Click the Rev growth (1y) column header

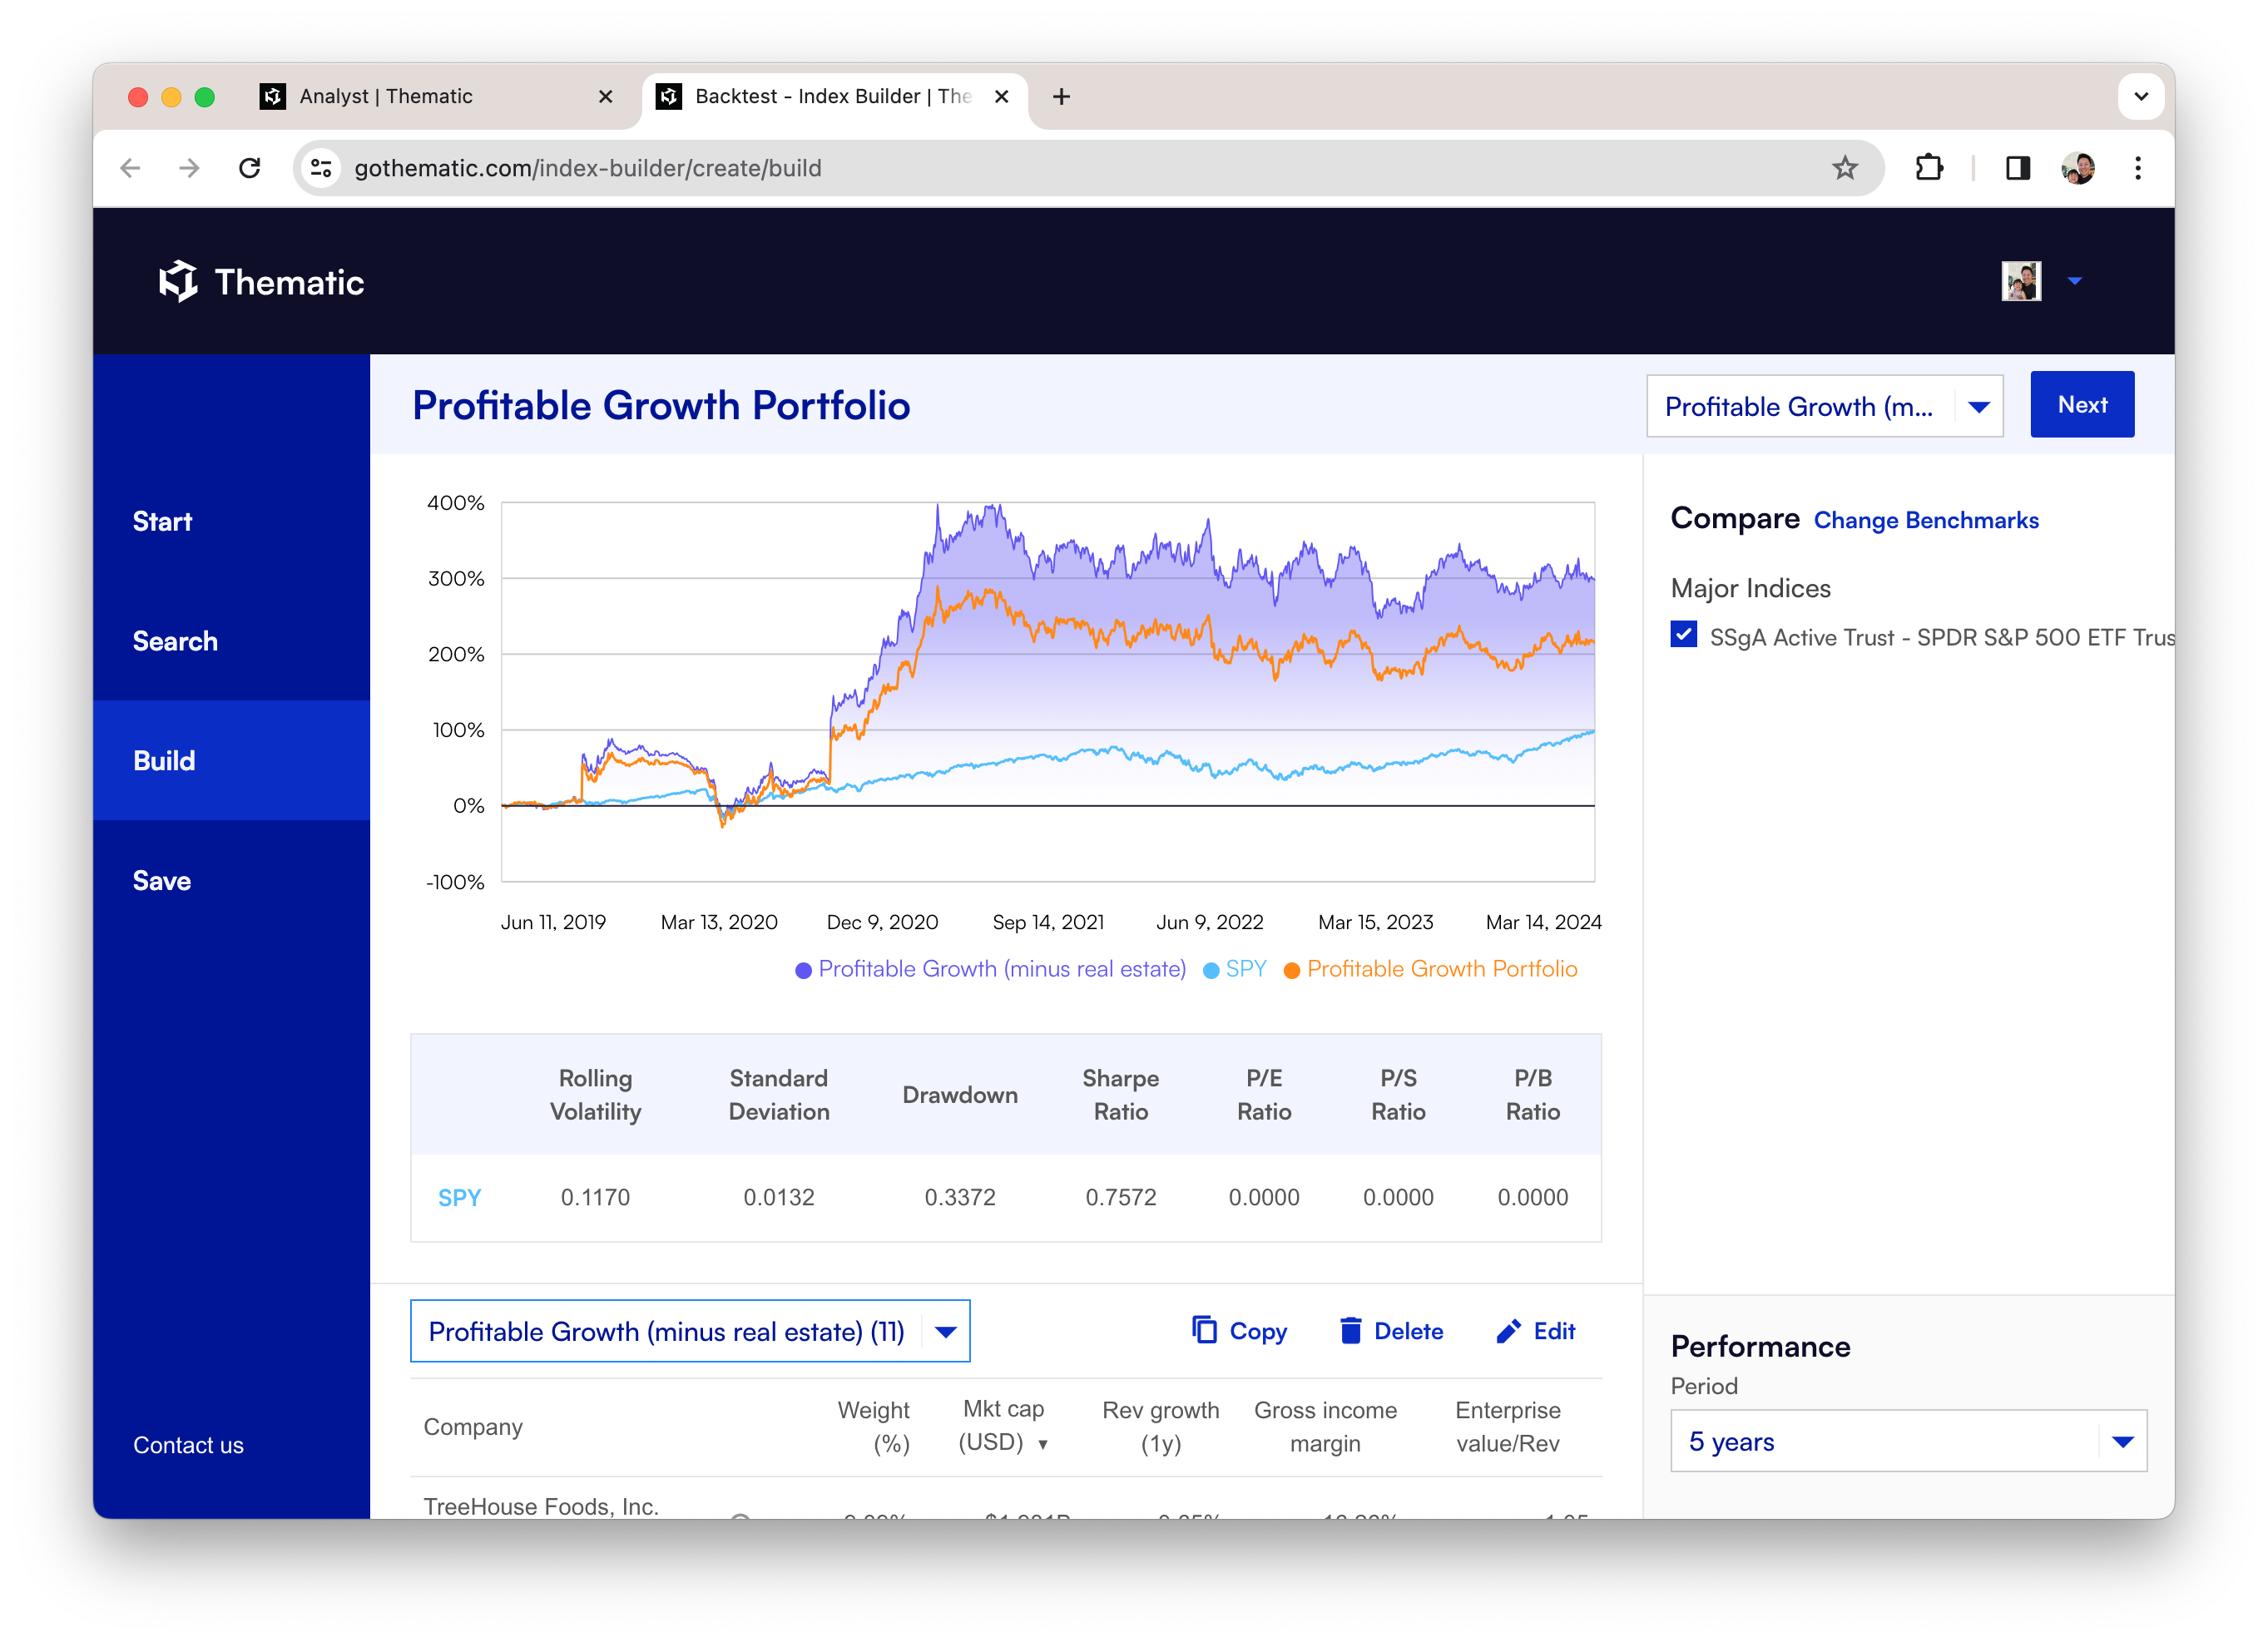pyautogui.click(x=1160, y=1426)
